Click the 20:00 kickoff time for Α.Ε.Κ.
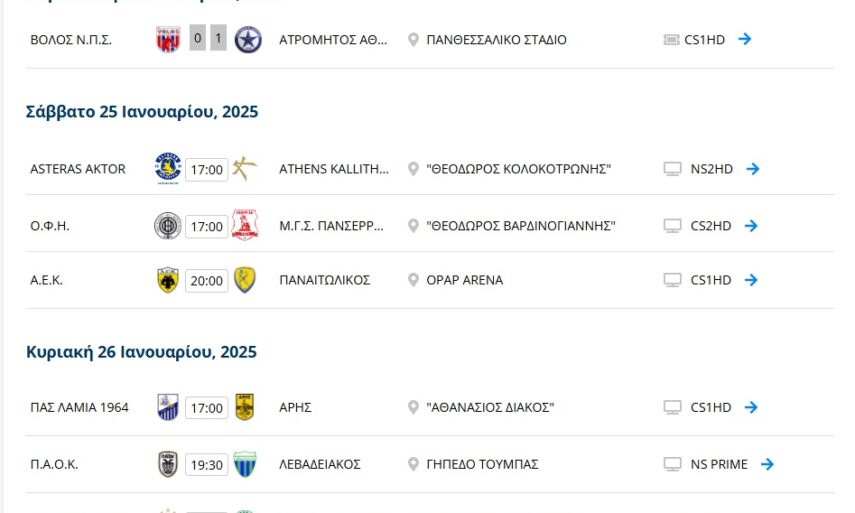Screen dimensions: 855x513 coord(207,281)
